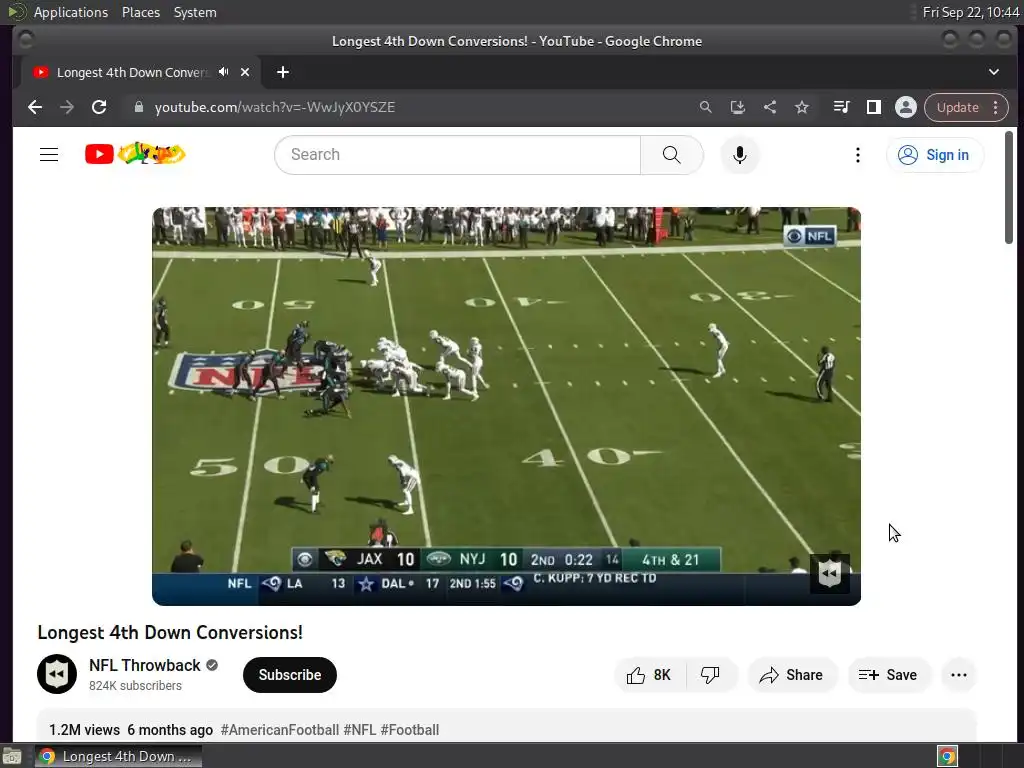Image resolution: width=1024 pixels, height=768 pixels.
Task: Open the #AmericanFootball hashtag
Action: click(x=280, y=729)
